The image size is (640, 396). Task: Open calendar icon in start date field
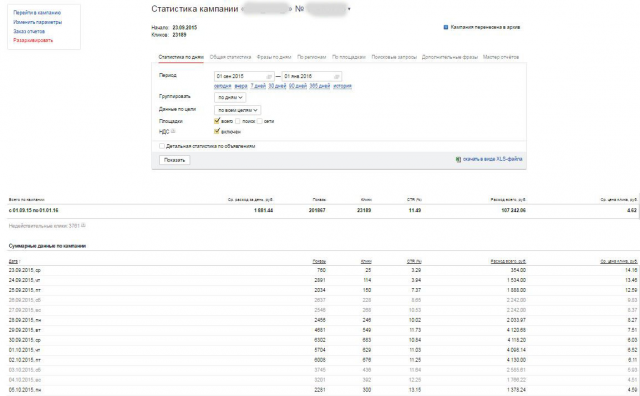tap(269, 77)
